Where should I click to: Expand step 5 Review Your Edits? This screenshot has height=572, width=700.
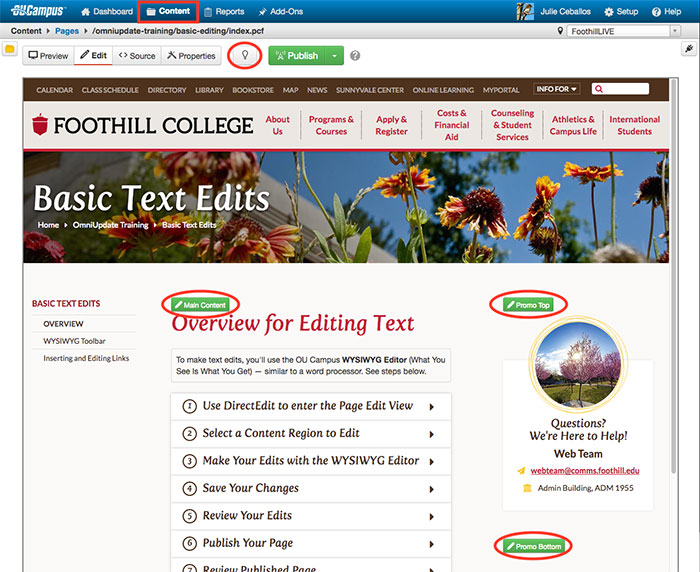[x=311, y=516]
